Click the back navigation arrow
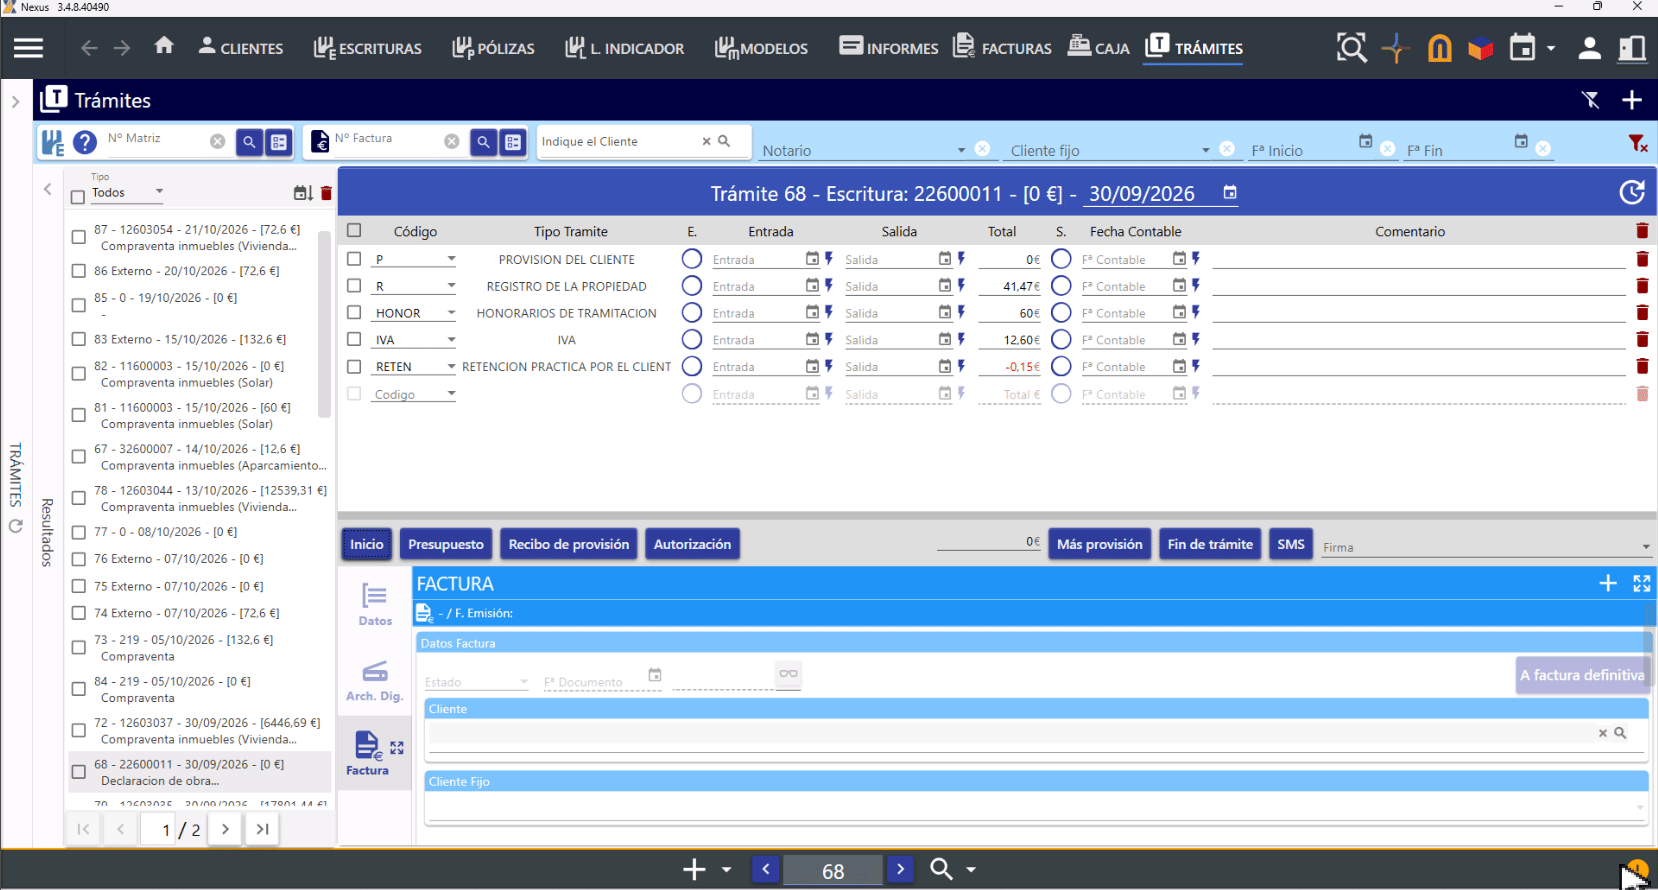 [x=89, y=48]
